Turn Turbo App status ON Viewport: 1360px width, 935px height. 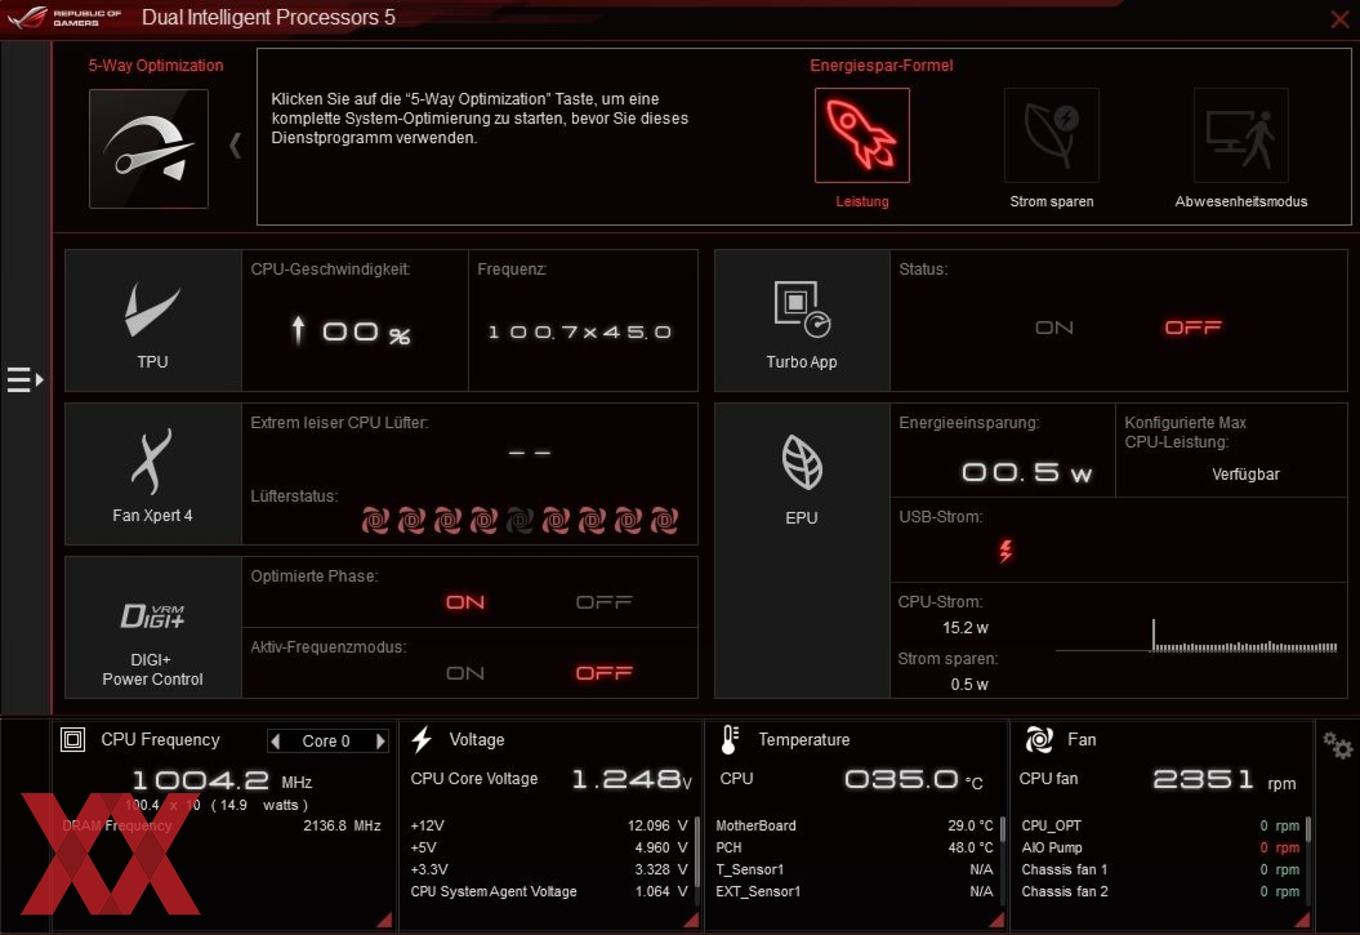[1054, 328]
